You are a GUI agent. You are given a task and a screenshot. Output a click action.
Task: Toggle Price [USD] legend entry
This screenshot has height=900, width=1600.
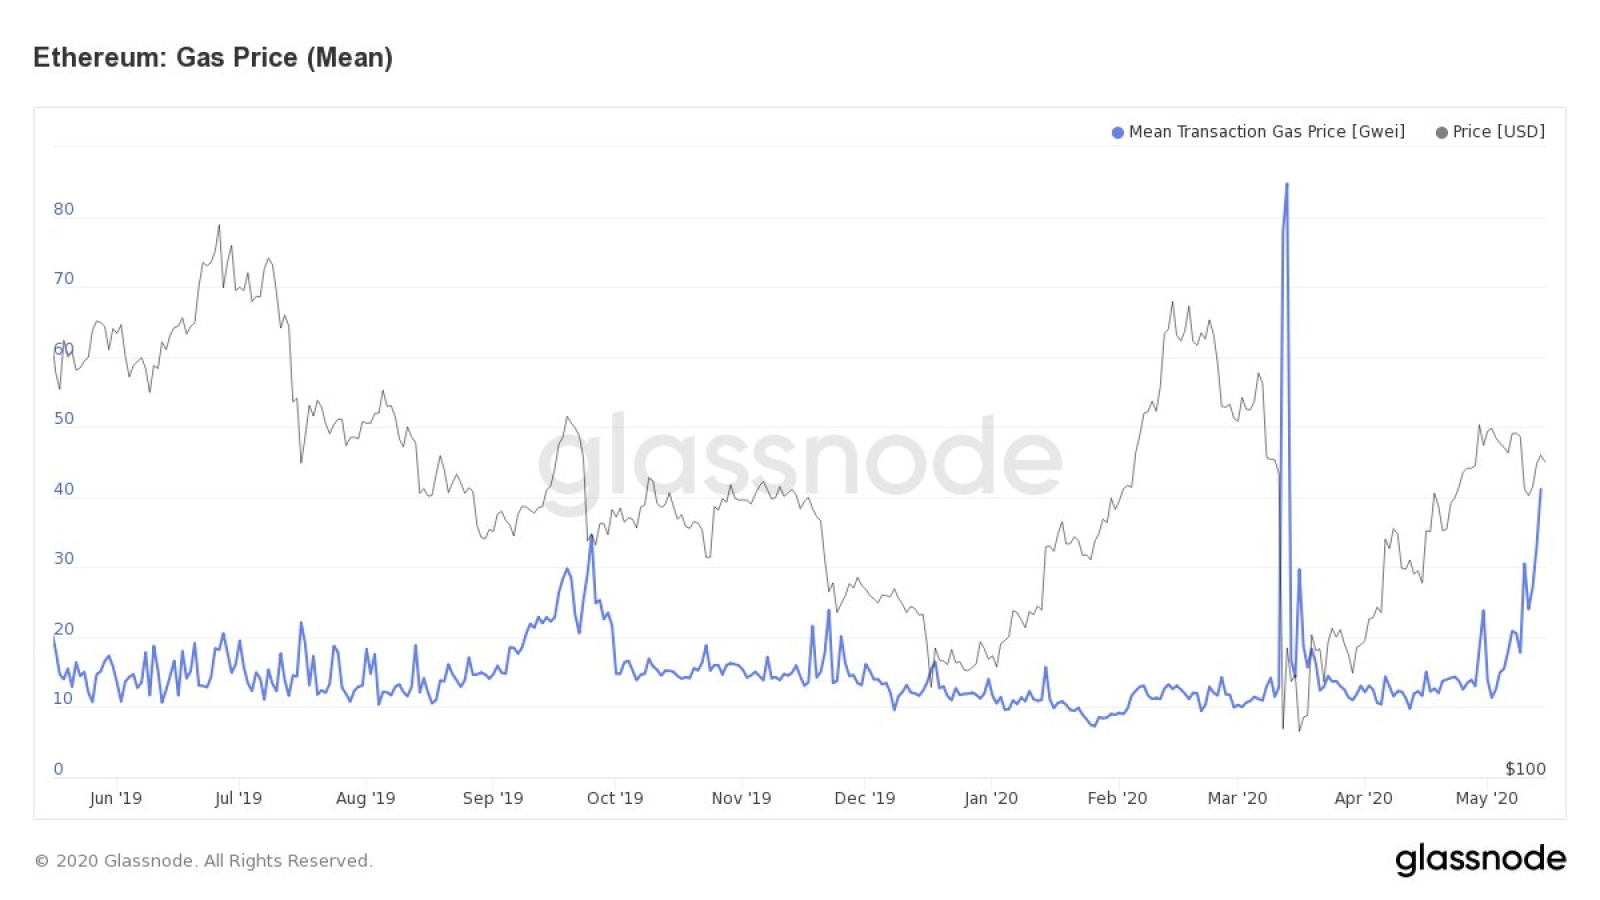[x=1490, y=132]
